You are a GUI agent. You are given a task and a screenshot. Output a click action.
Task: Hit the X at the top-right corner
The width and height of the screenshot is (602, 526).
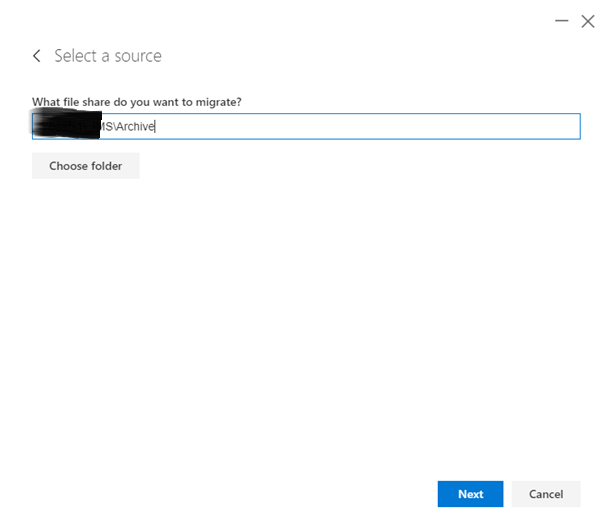click(x=588, y=20)
